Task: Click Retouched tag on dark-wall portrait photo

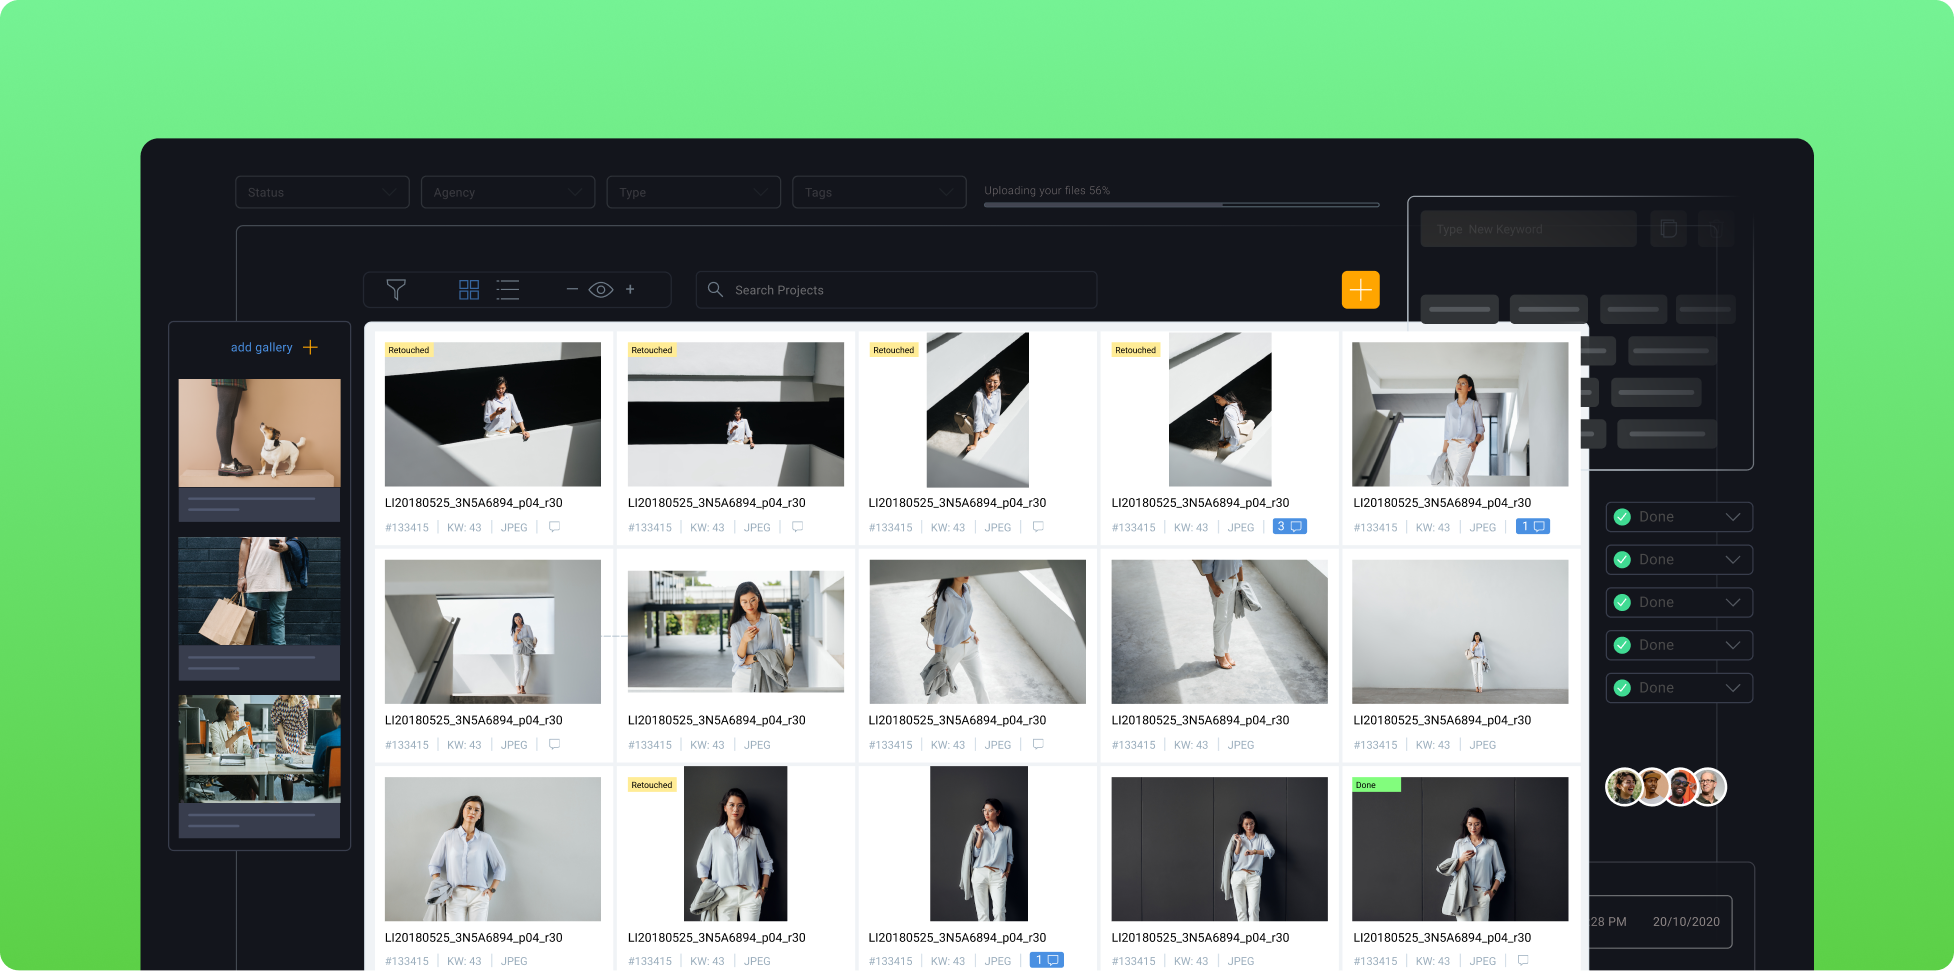Action: (x=652, y=785)
